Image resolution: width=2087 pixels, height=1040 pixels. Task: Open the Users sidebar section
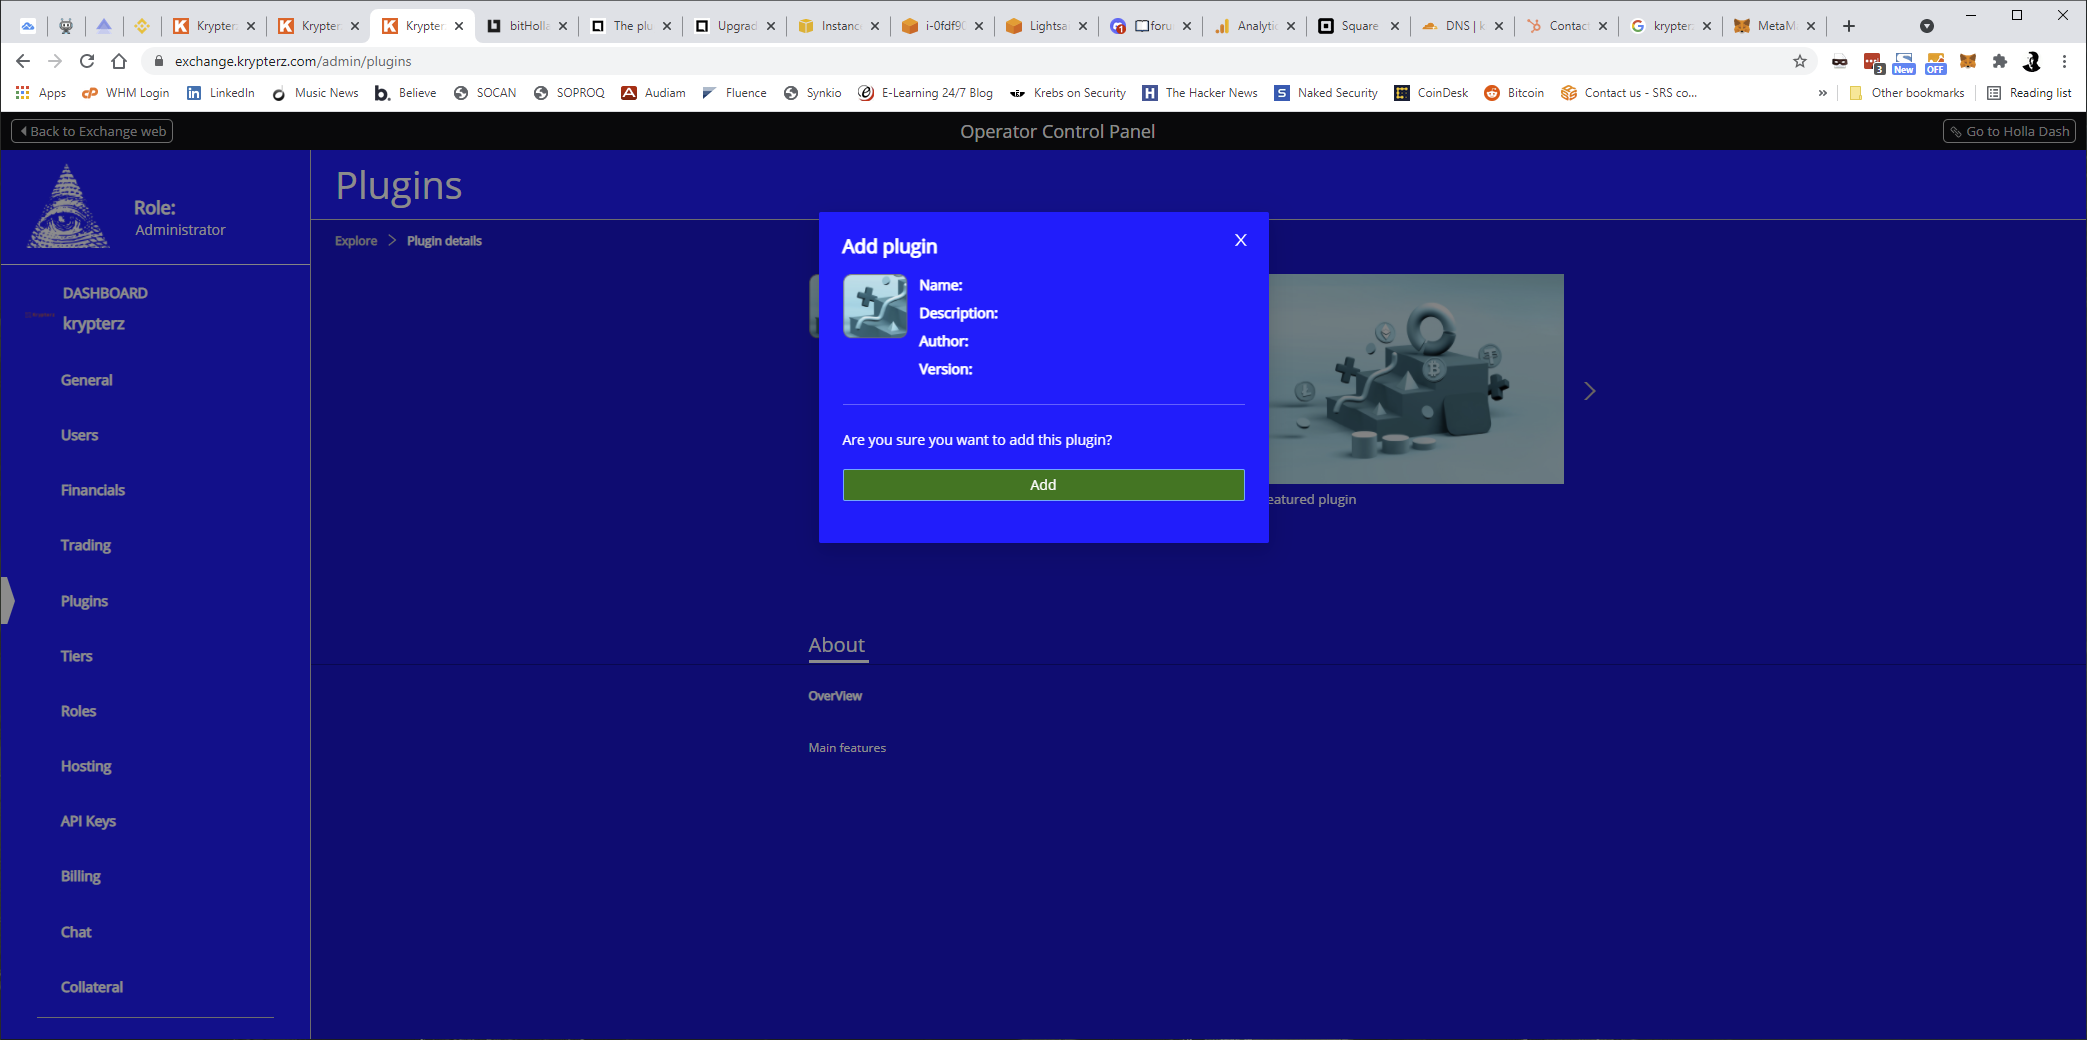coord(79,435)
